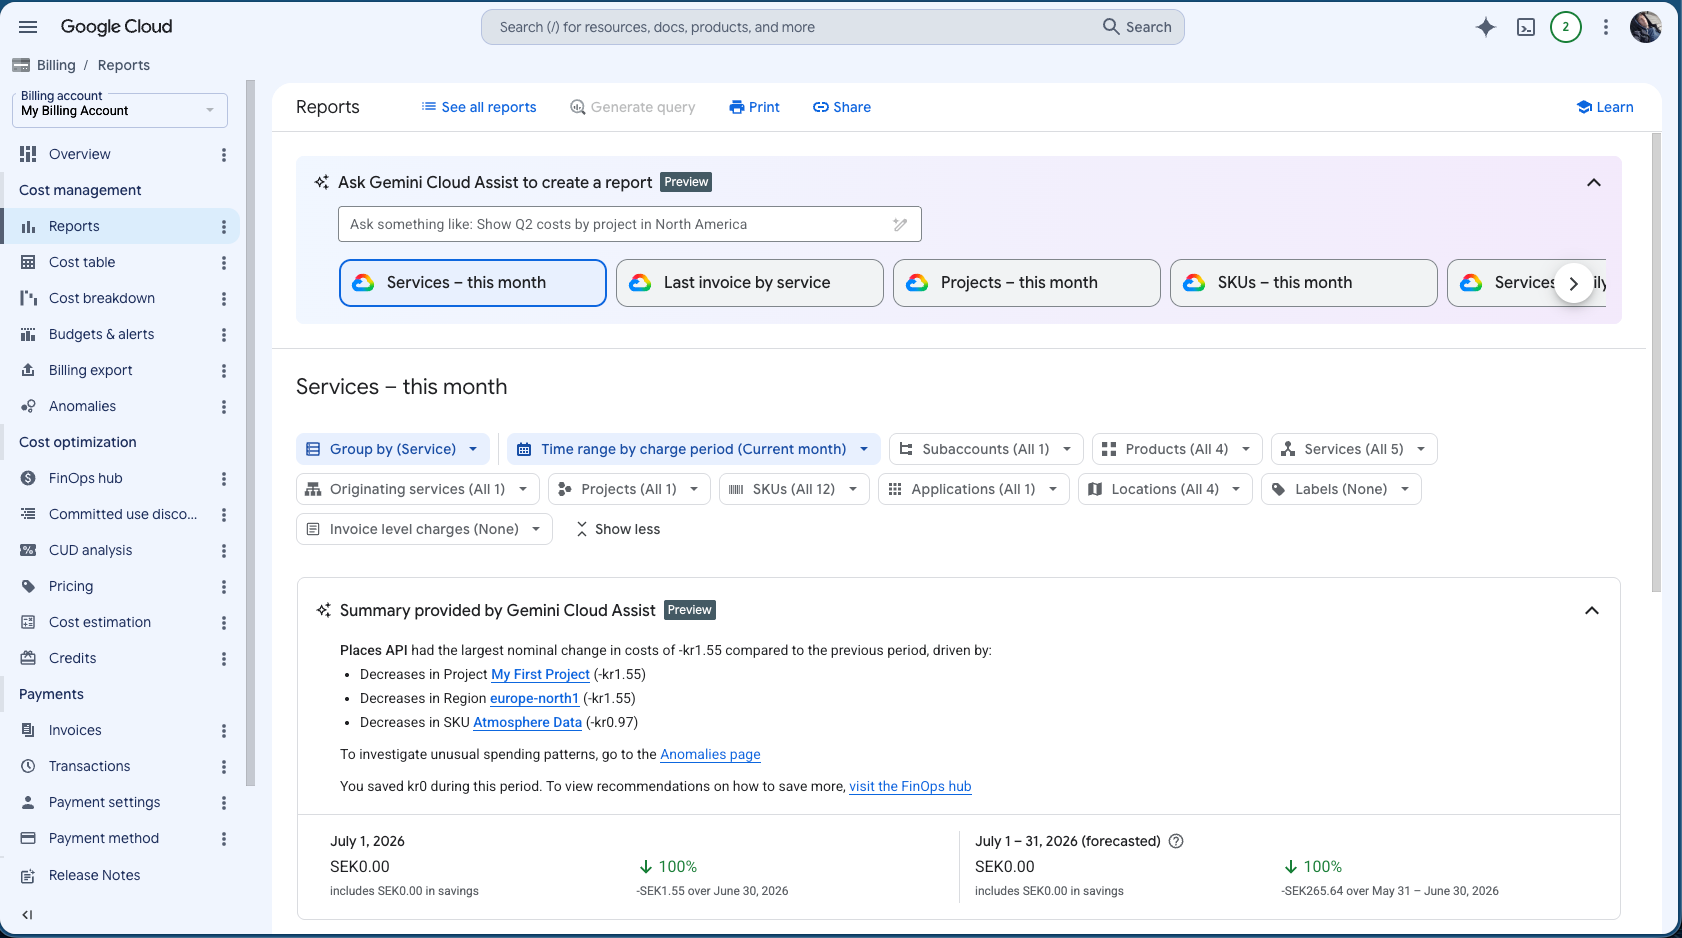Open more options for Cost breakdown

pos(224,299)
